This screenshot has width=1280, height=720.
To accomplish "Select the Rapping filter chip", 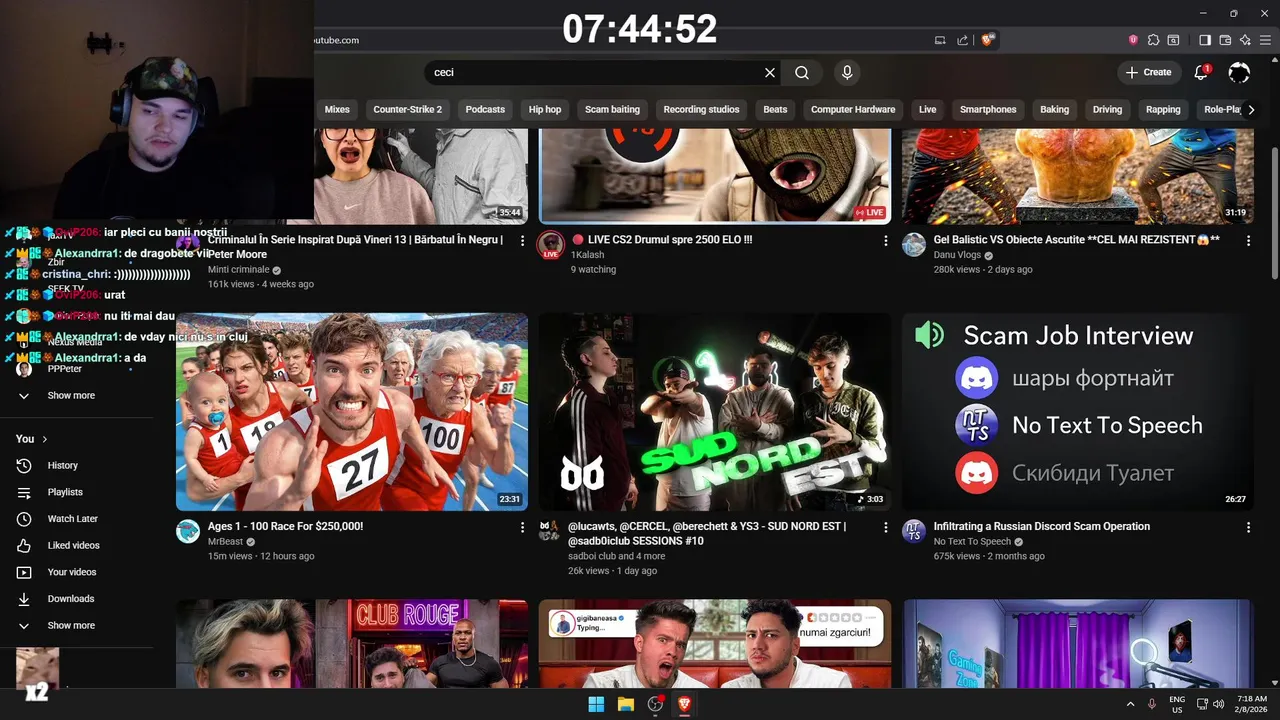I will (x=1163, y=109).
